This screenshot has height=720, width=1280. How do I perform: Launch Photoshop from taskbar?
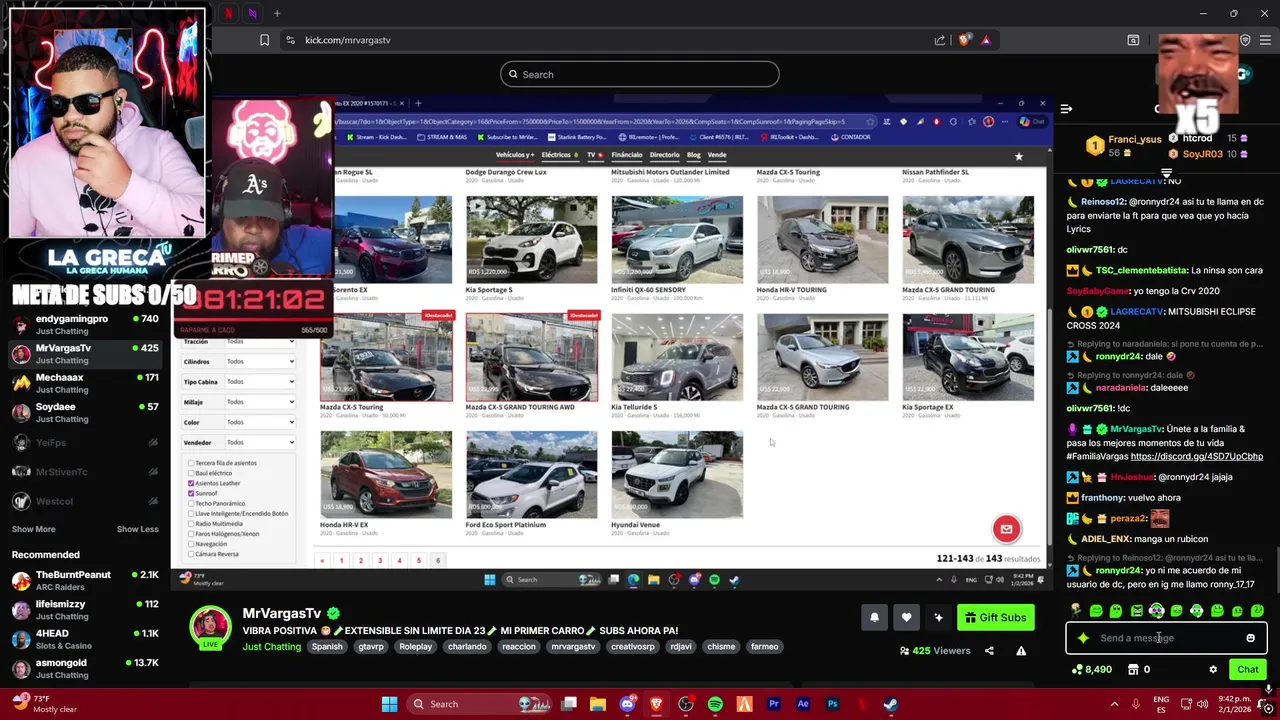click(832, 704)
